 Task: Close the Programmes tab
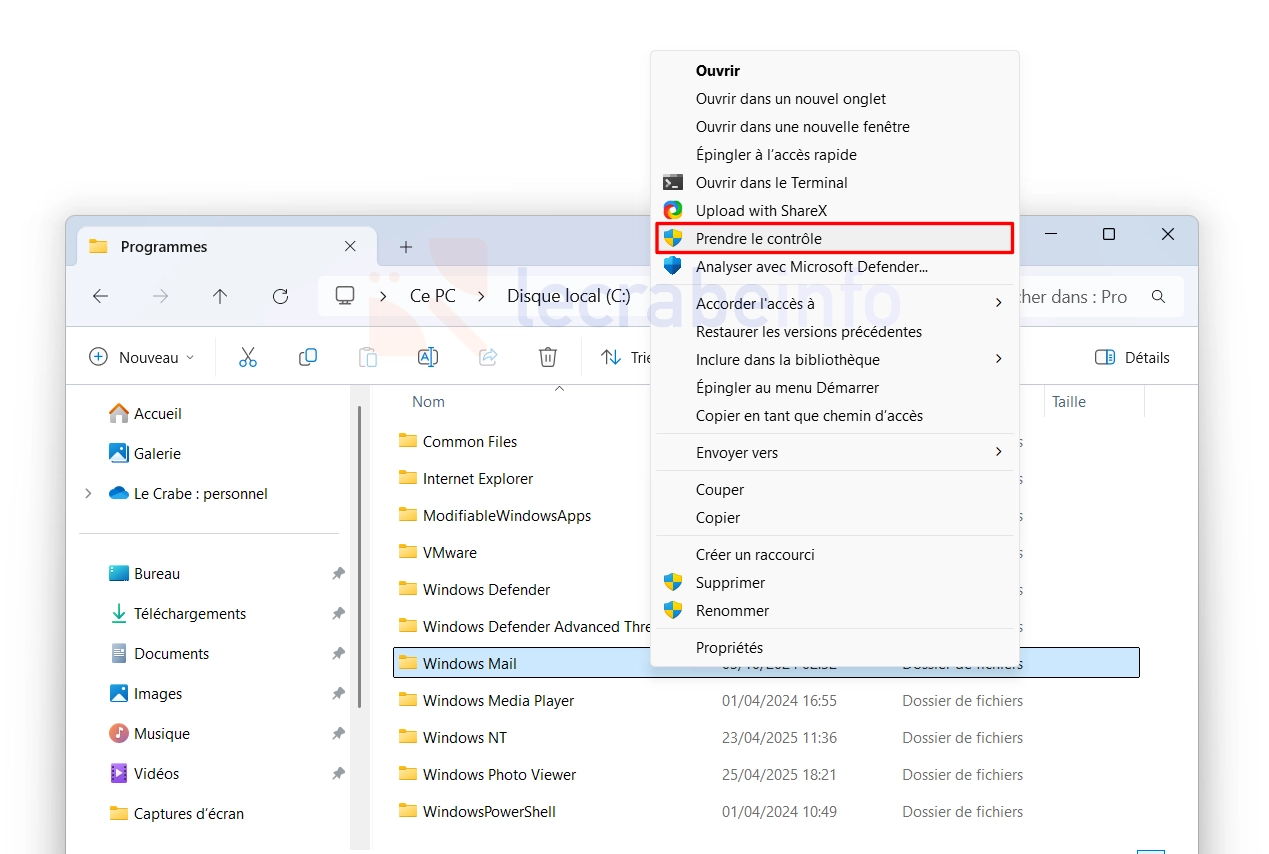(350, 246)
